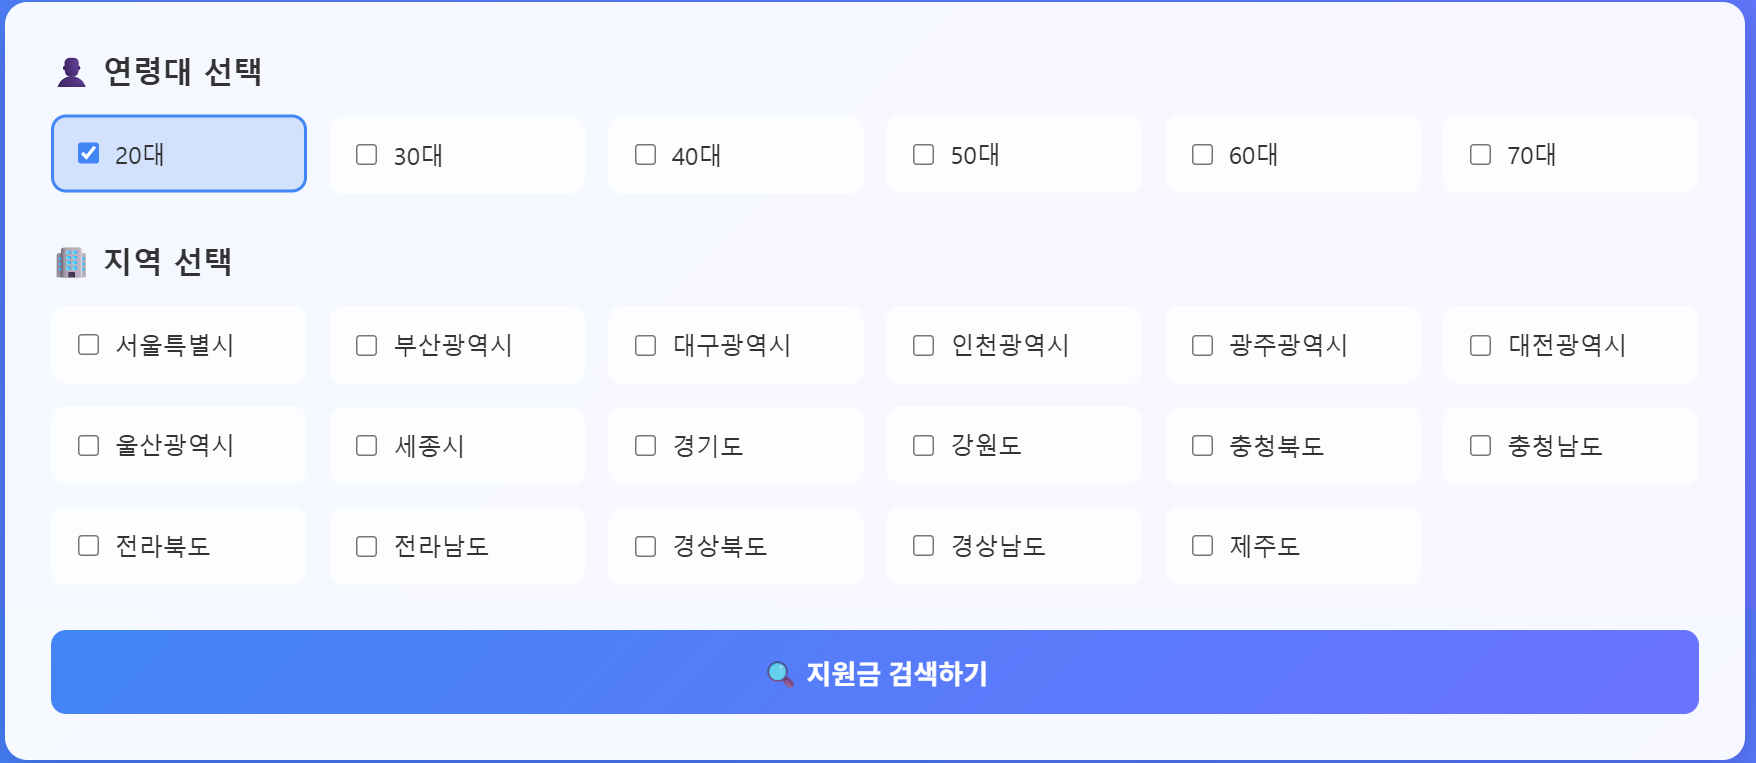Uncheck the 20대 age checkbox

[89, 152]
